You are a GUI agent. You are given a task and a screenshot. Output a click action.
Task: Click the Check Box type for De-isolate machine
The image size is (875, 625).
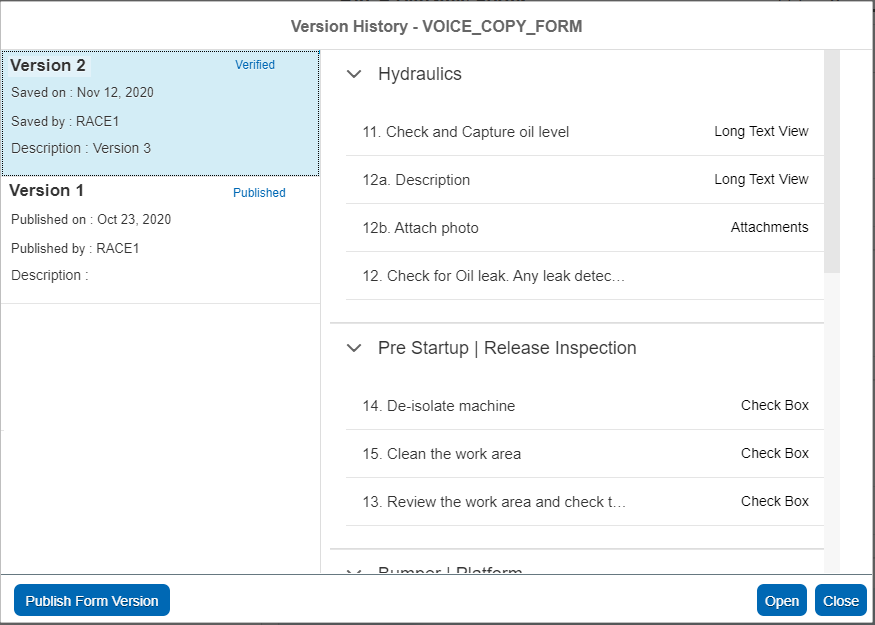point(774,405)
